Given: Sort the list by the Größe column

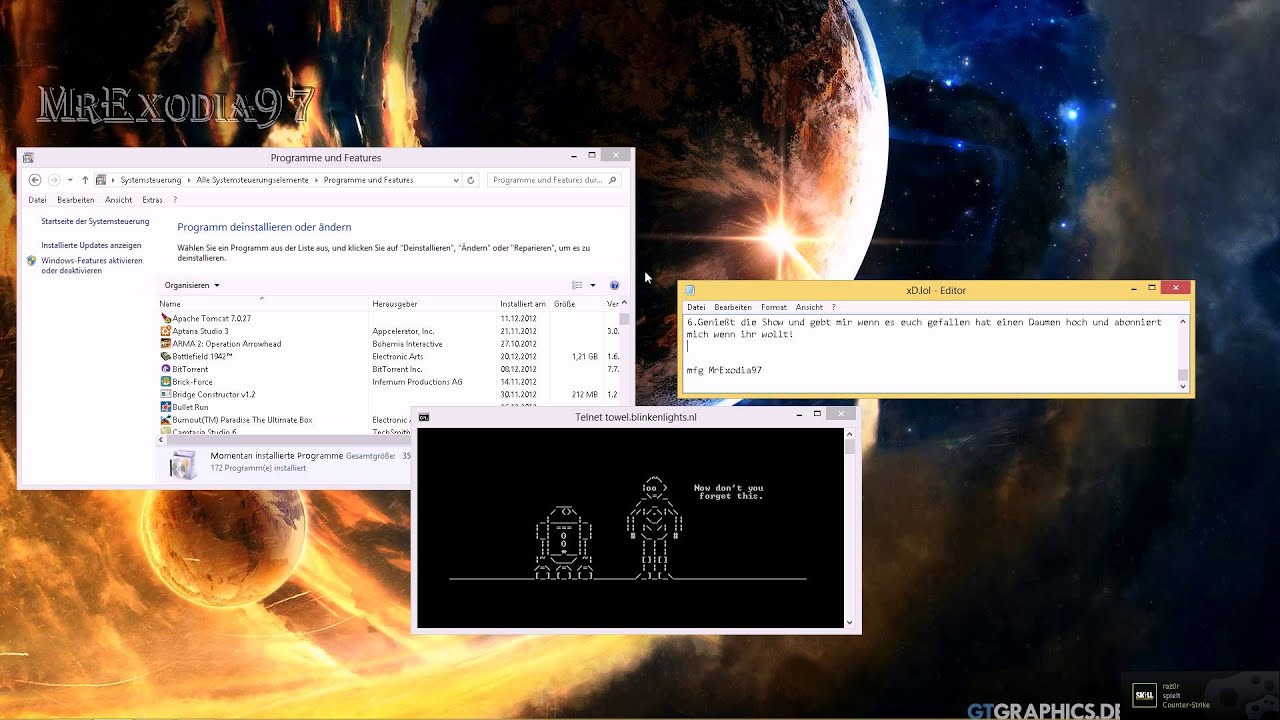Looking at the screenshot, I should (577, 303).
